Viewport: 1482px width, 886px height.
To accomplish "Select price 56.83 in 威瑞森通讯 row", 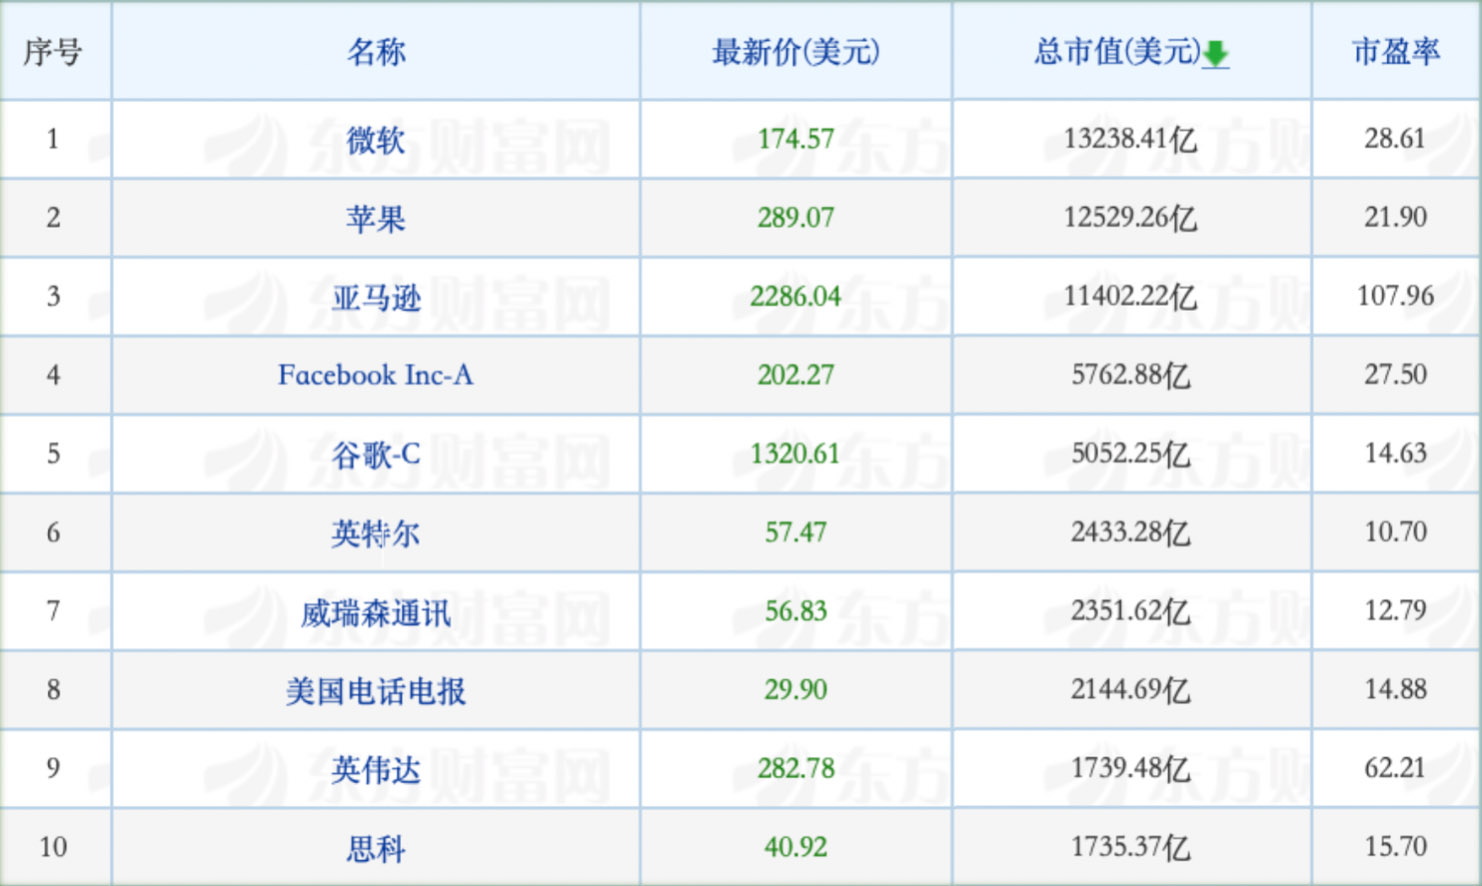I will [x=796, y=611].
